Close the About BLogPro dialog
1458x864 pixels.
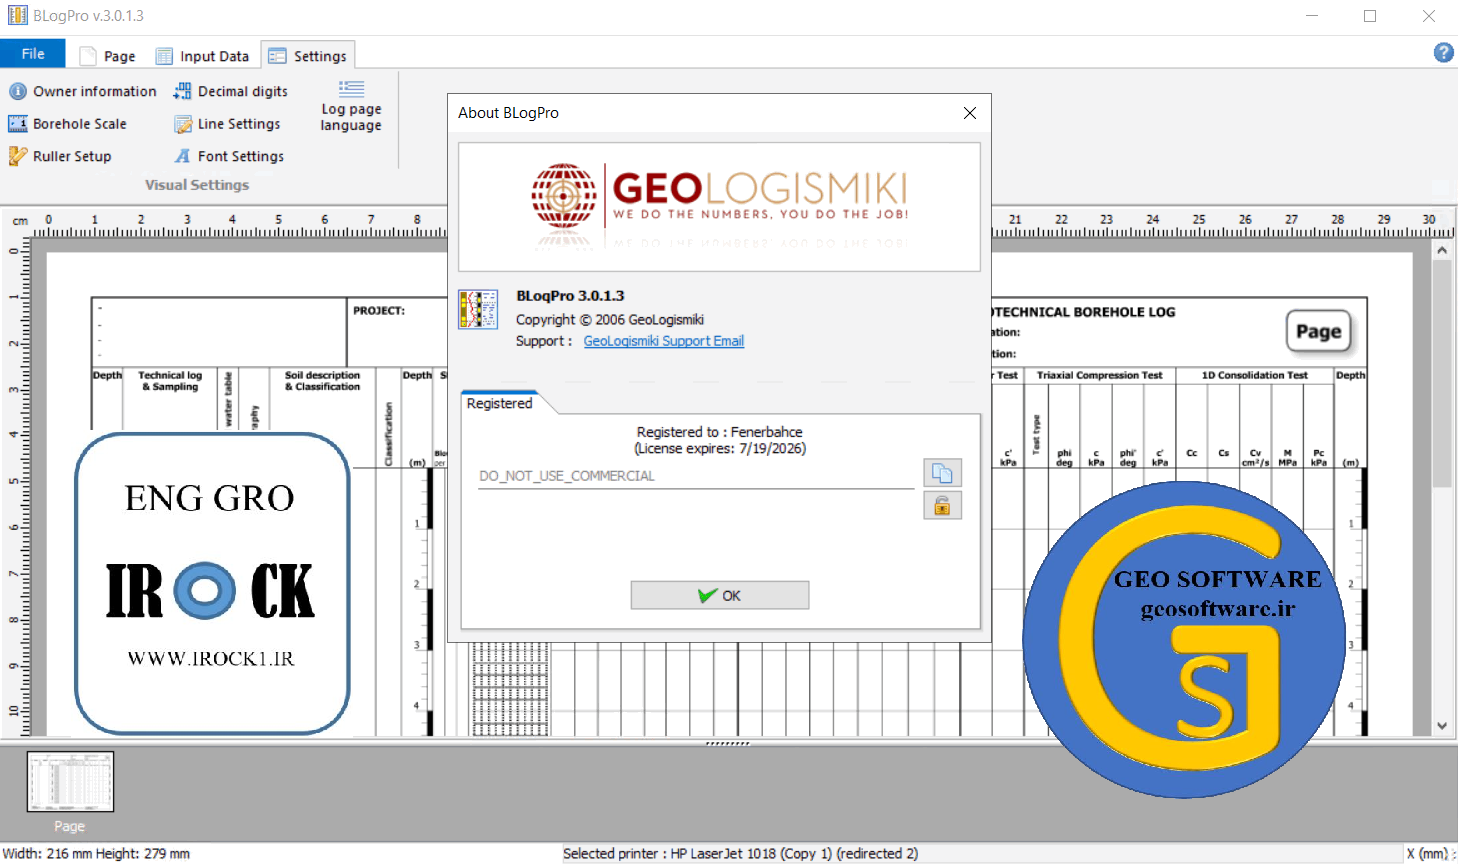click(x=969, y=113)
